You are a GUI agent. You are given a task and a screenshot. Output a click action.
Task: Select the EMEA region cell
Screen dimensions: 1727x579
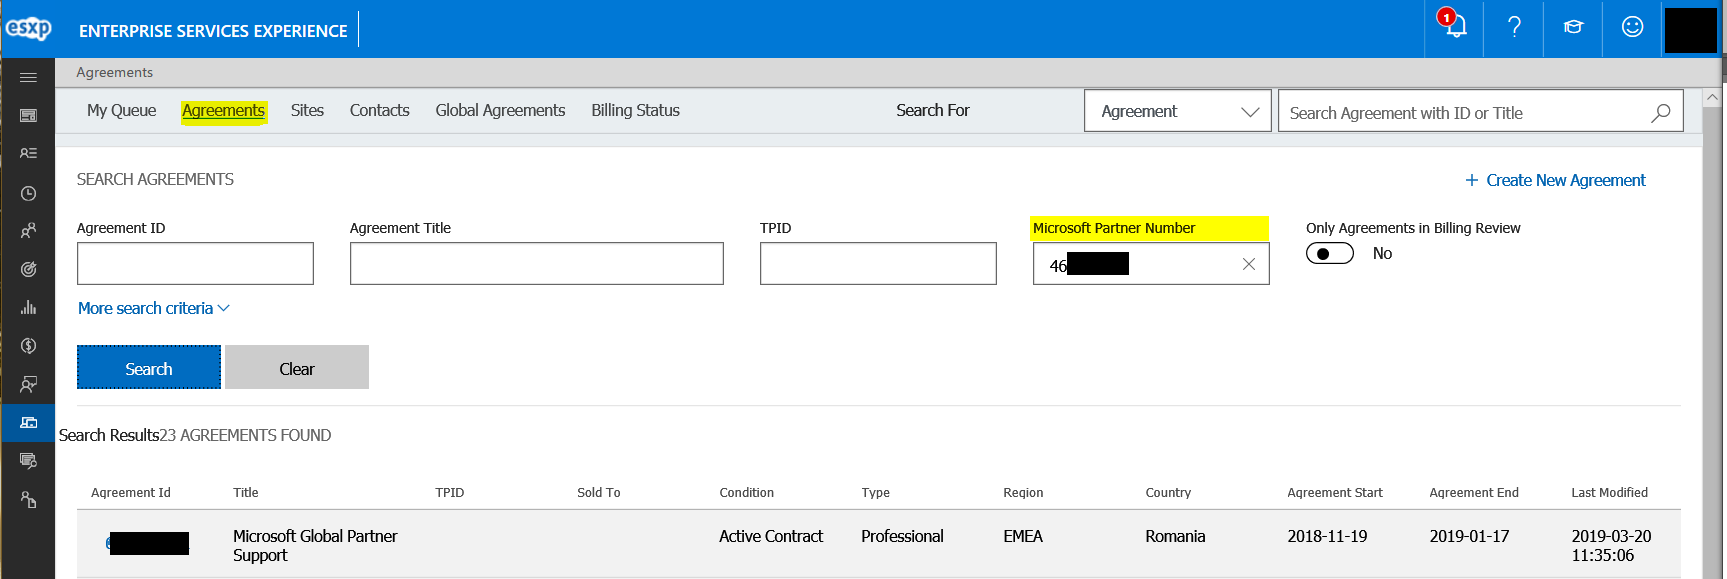pyautogui.click(x=1023, y=536)
